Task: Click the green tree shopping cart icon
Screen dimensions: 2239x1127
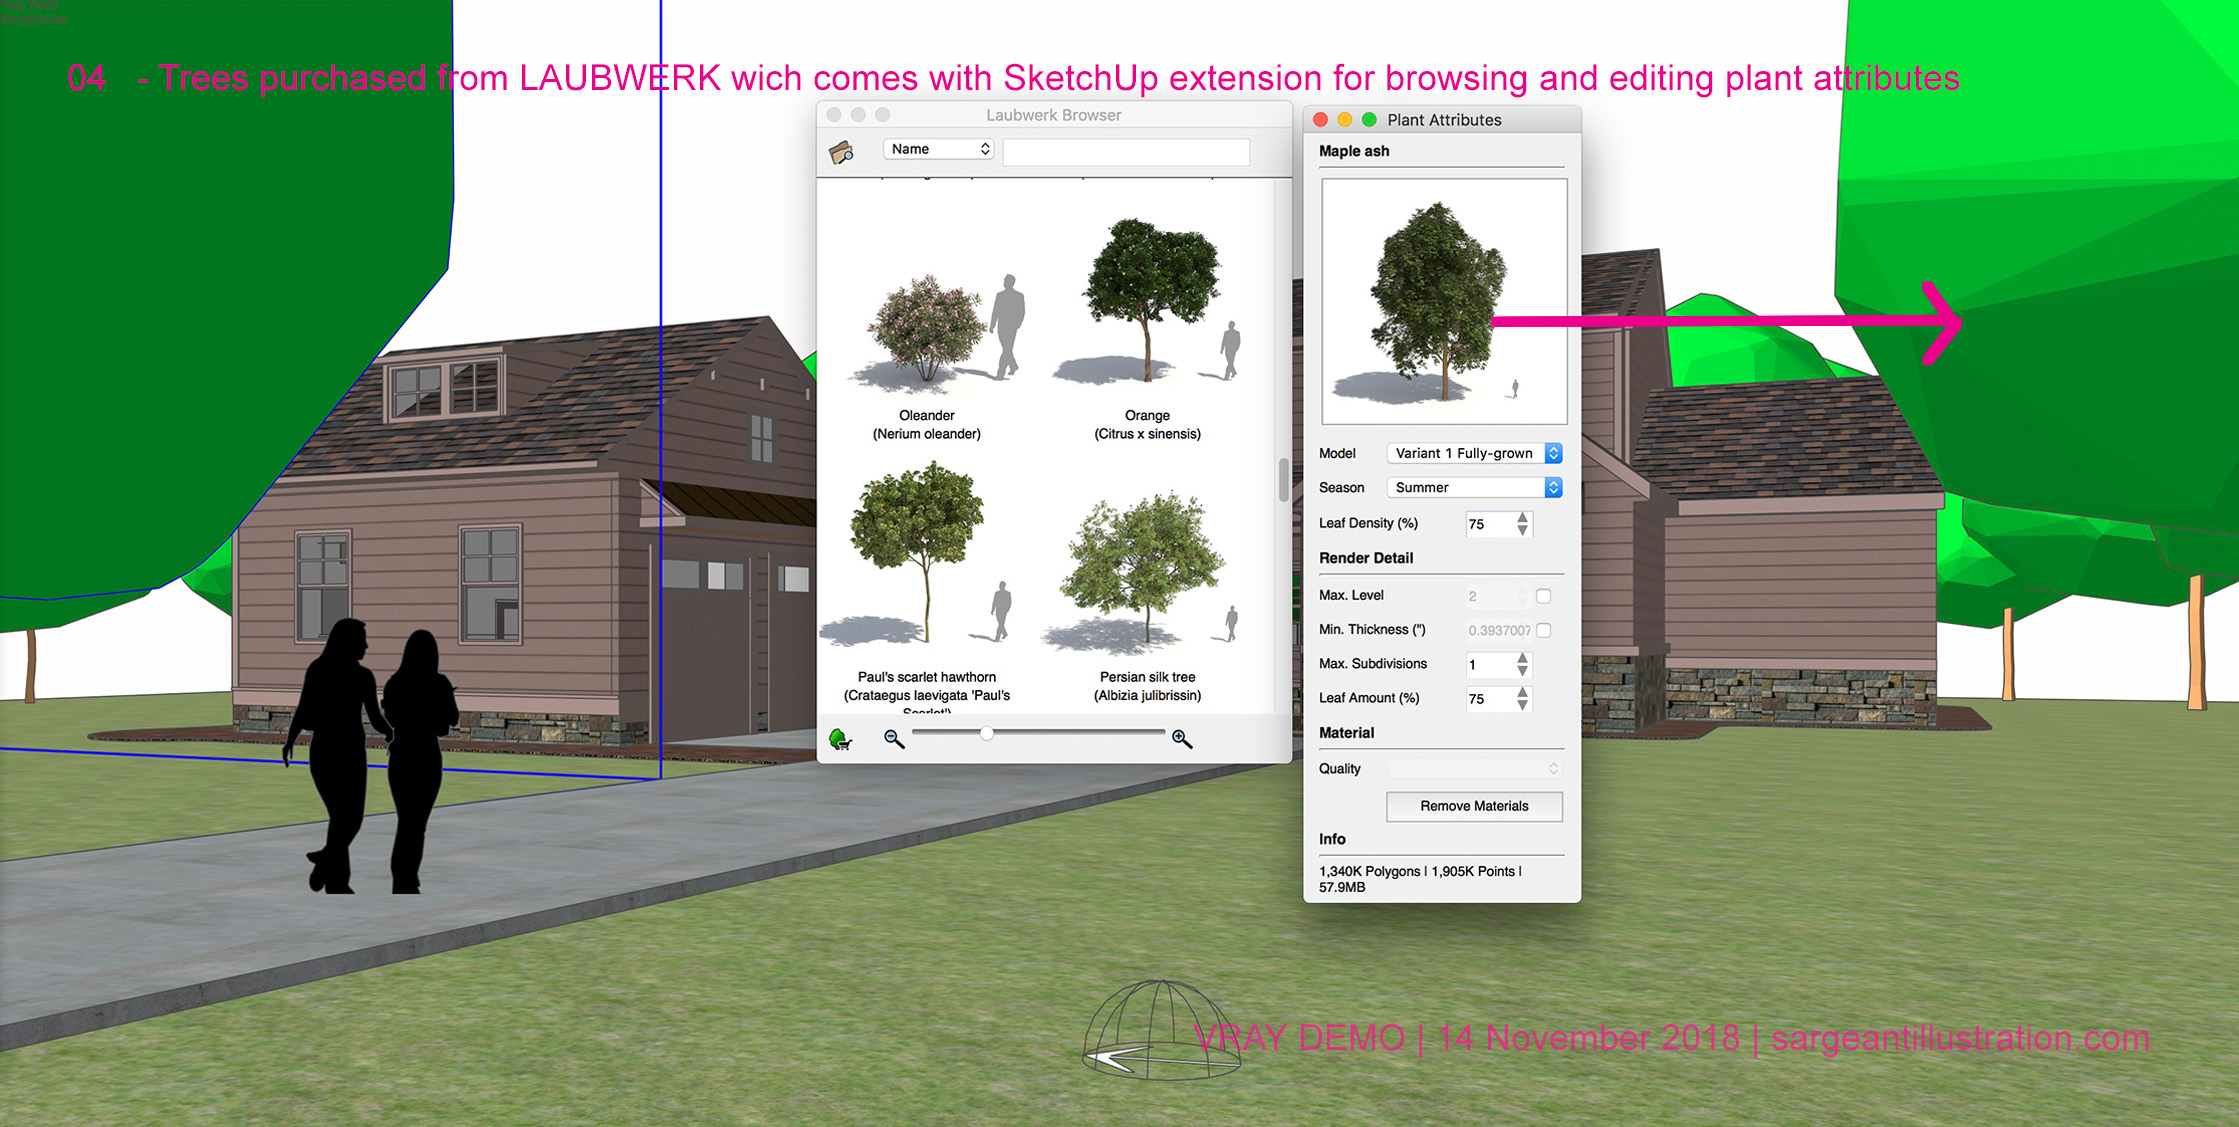Action: pos(840,739)
